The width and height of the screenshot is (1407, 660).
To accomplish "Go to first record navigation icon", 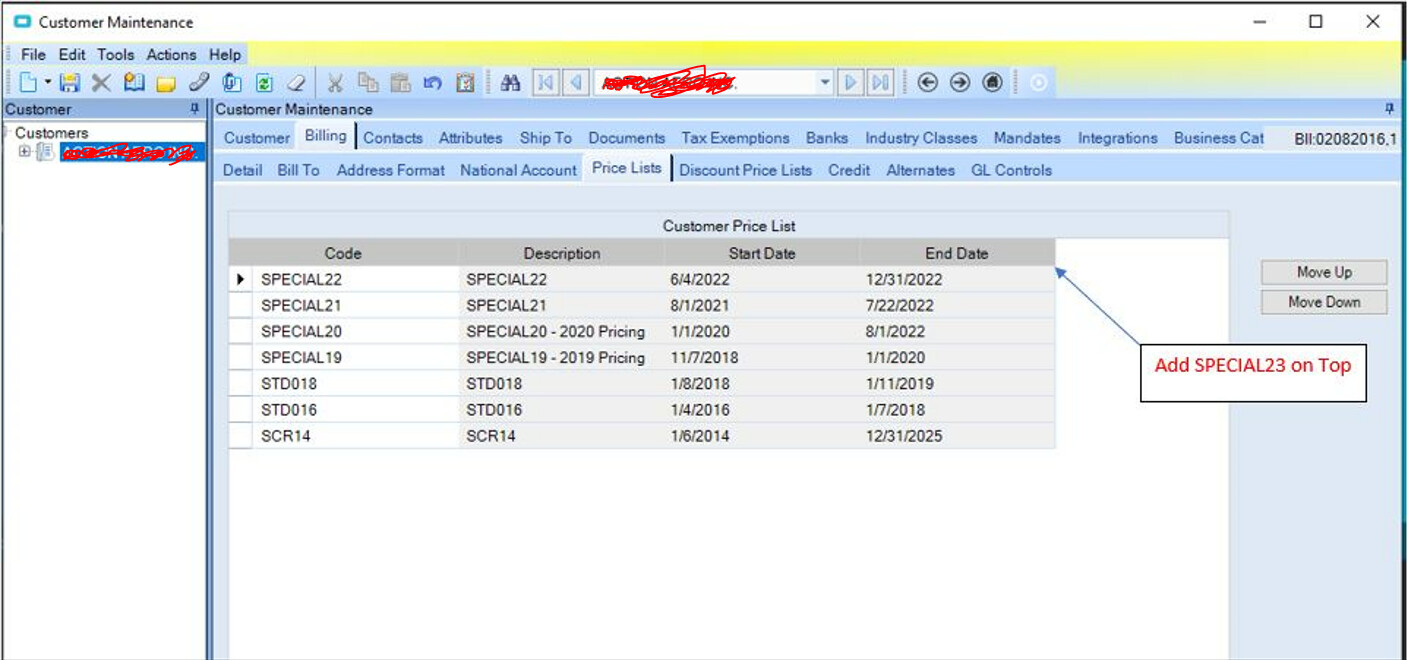I will pyautogui.click(x=545, y=83).
